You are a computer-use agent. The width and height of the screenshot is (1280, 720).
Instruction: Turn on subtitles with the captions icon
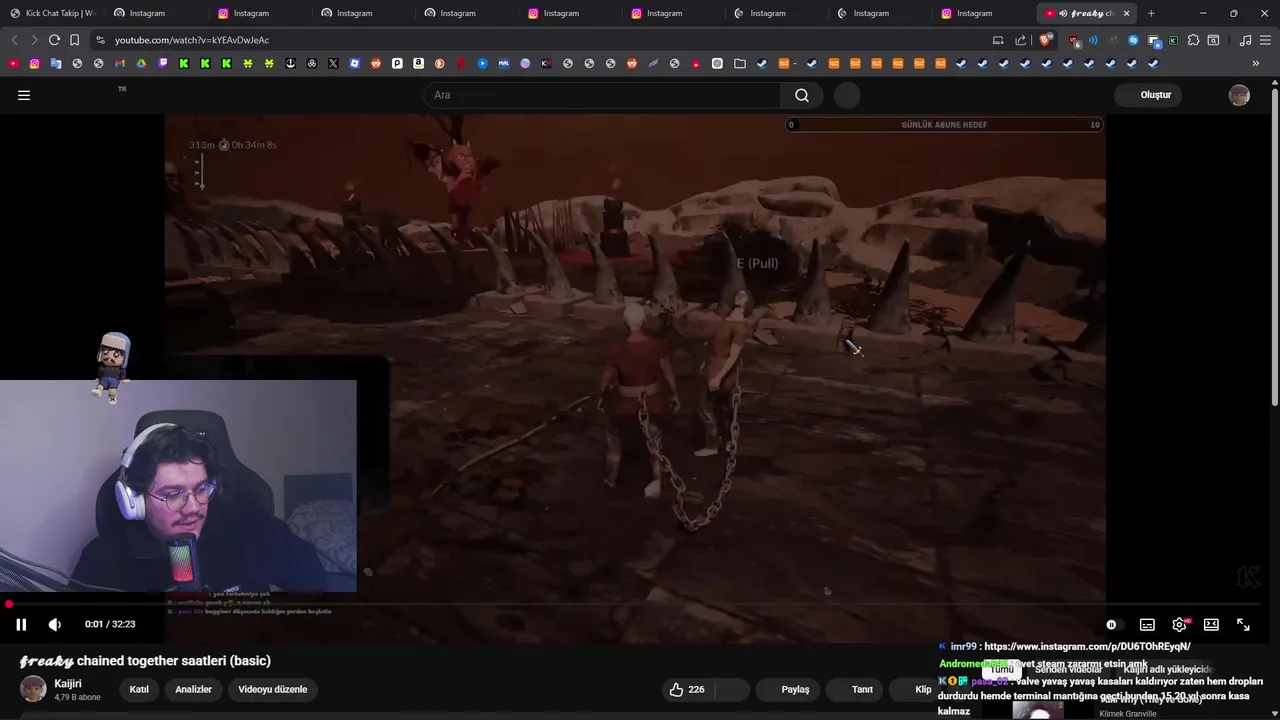point(1147,624)
